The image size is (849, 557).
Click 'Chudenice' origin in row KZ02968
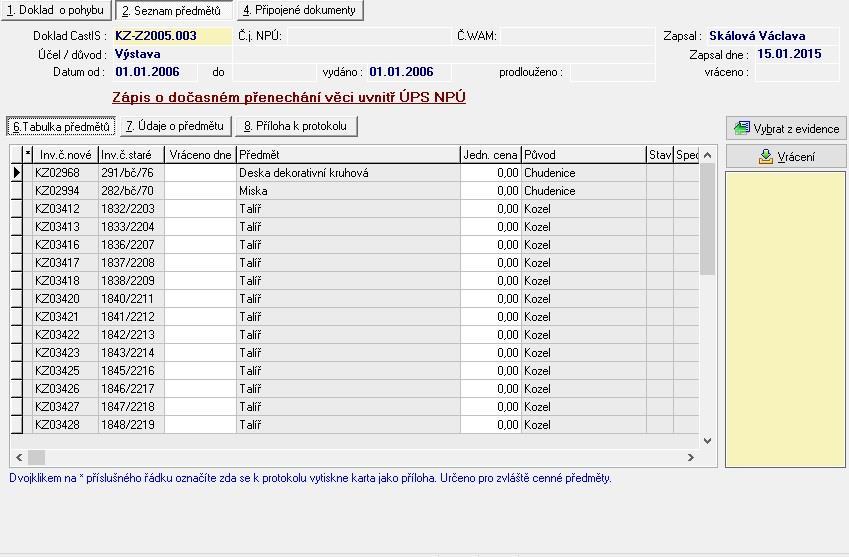coord(584,173)
